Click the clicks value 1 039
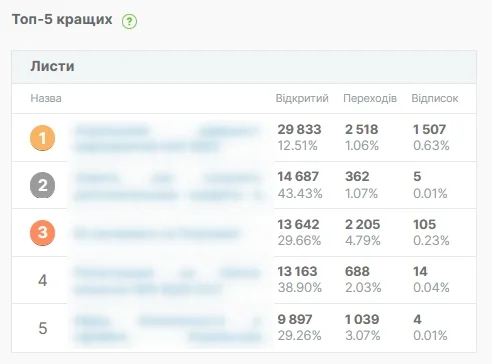Viewport: 492px width, 364px height. tap(362, 319)
